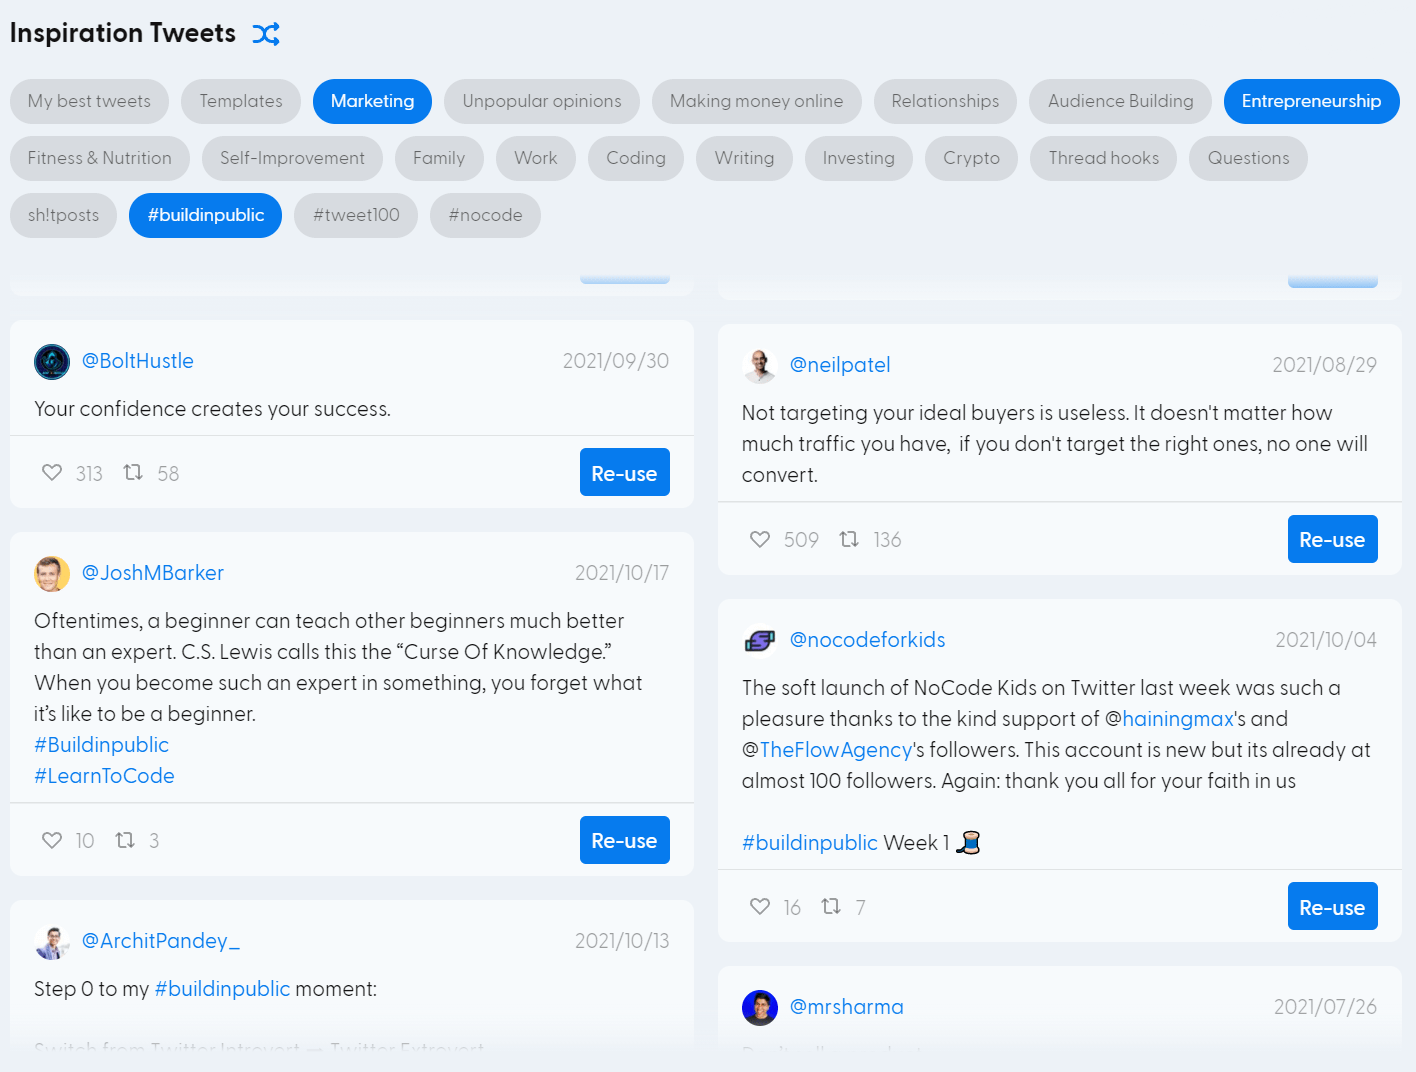This screenshot has height=1072, width=1416.
Task: Click retweet icon on @JoshMBarker tweet
Action: click(x=125, y=840)
